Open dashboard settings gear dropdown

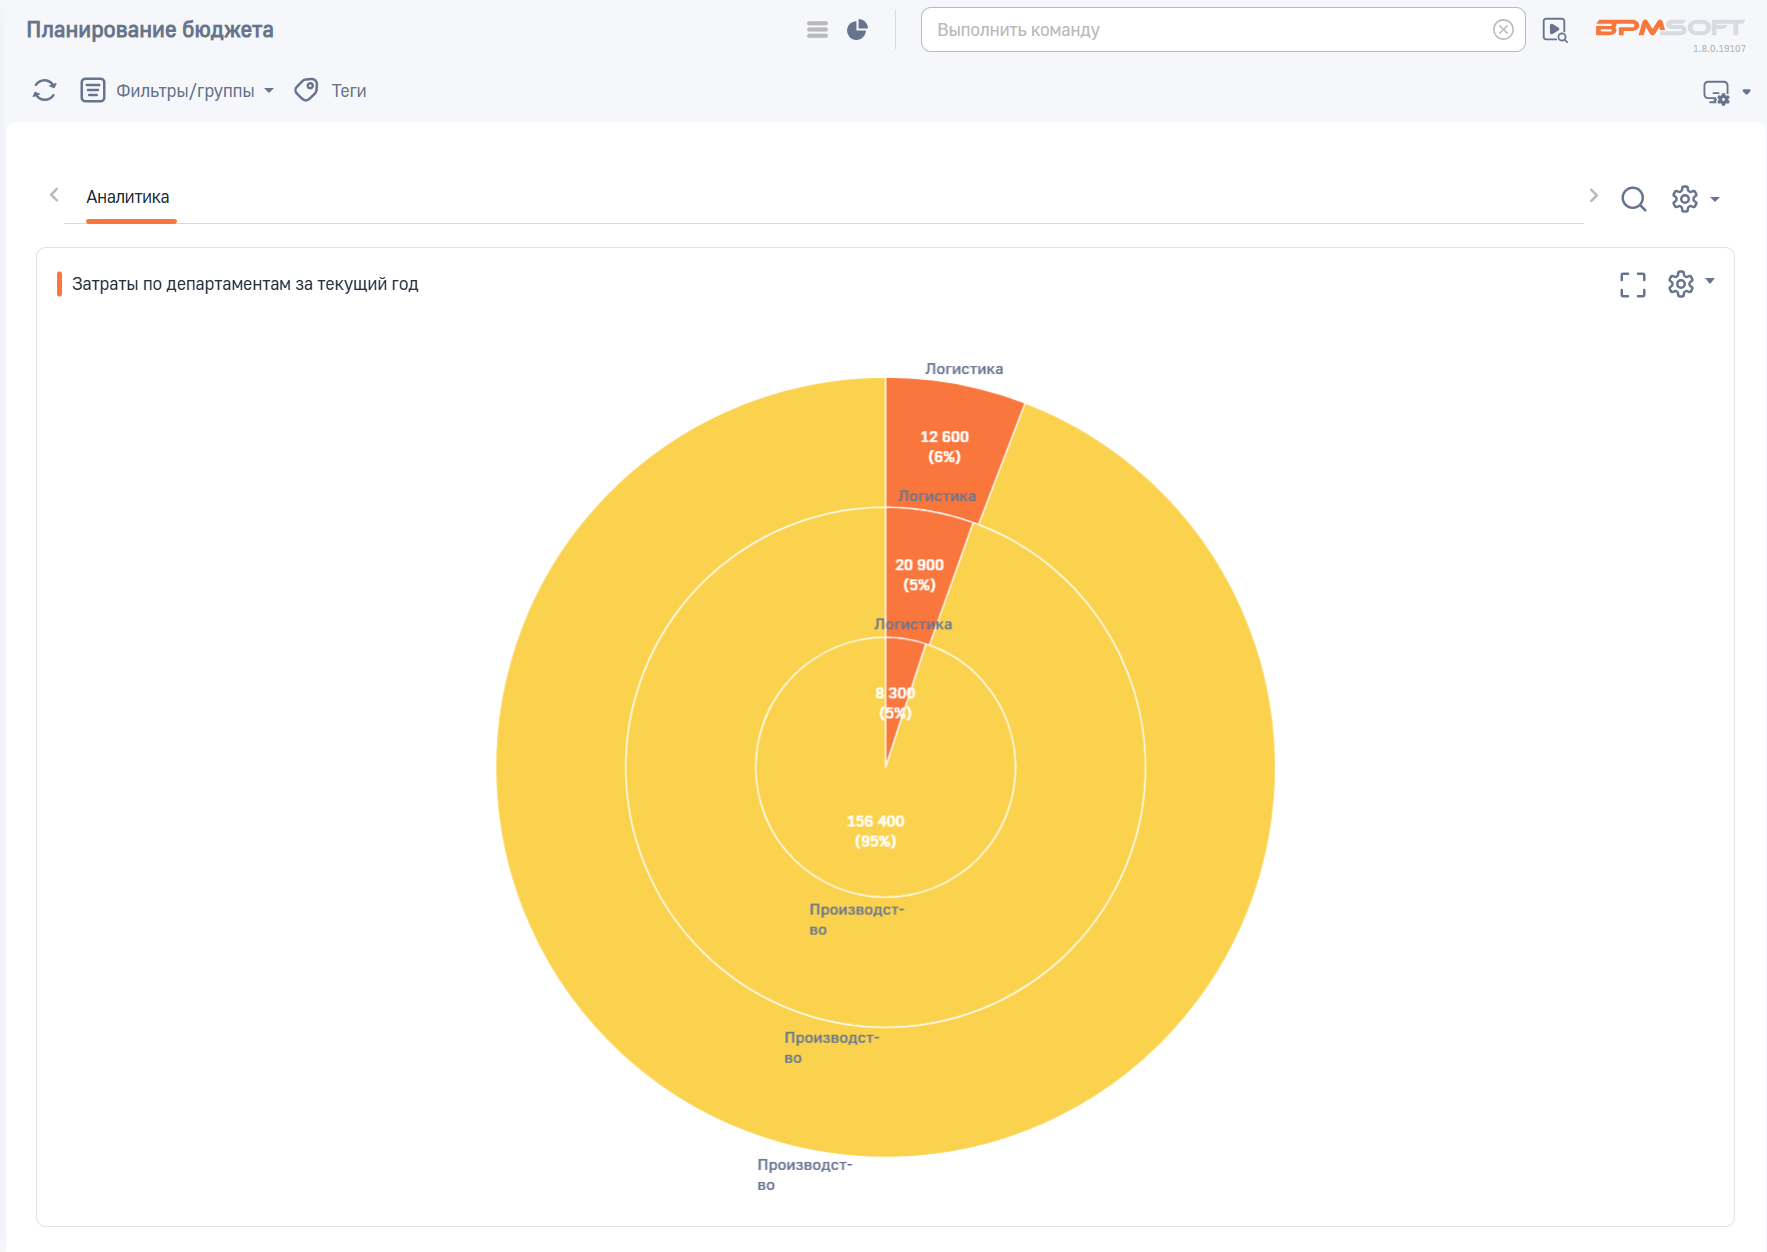coord(1694,199)
